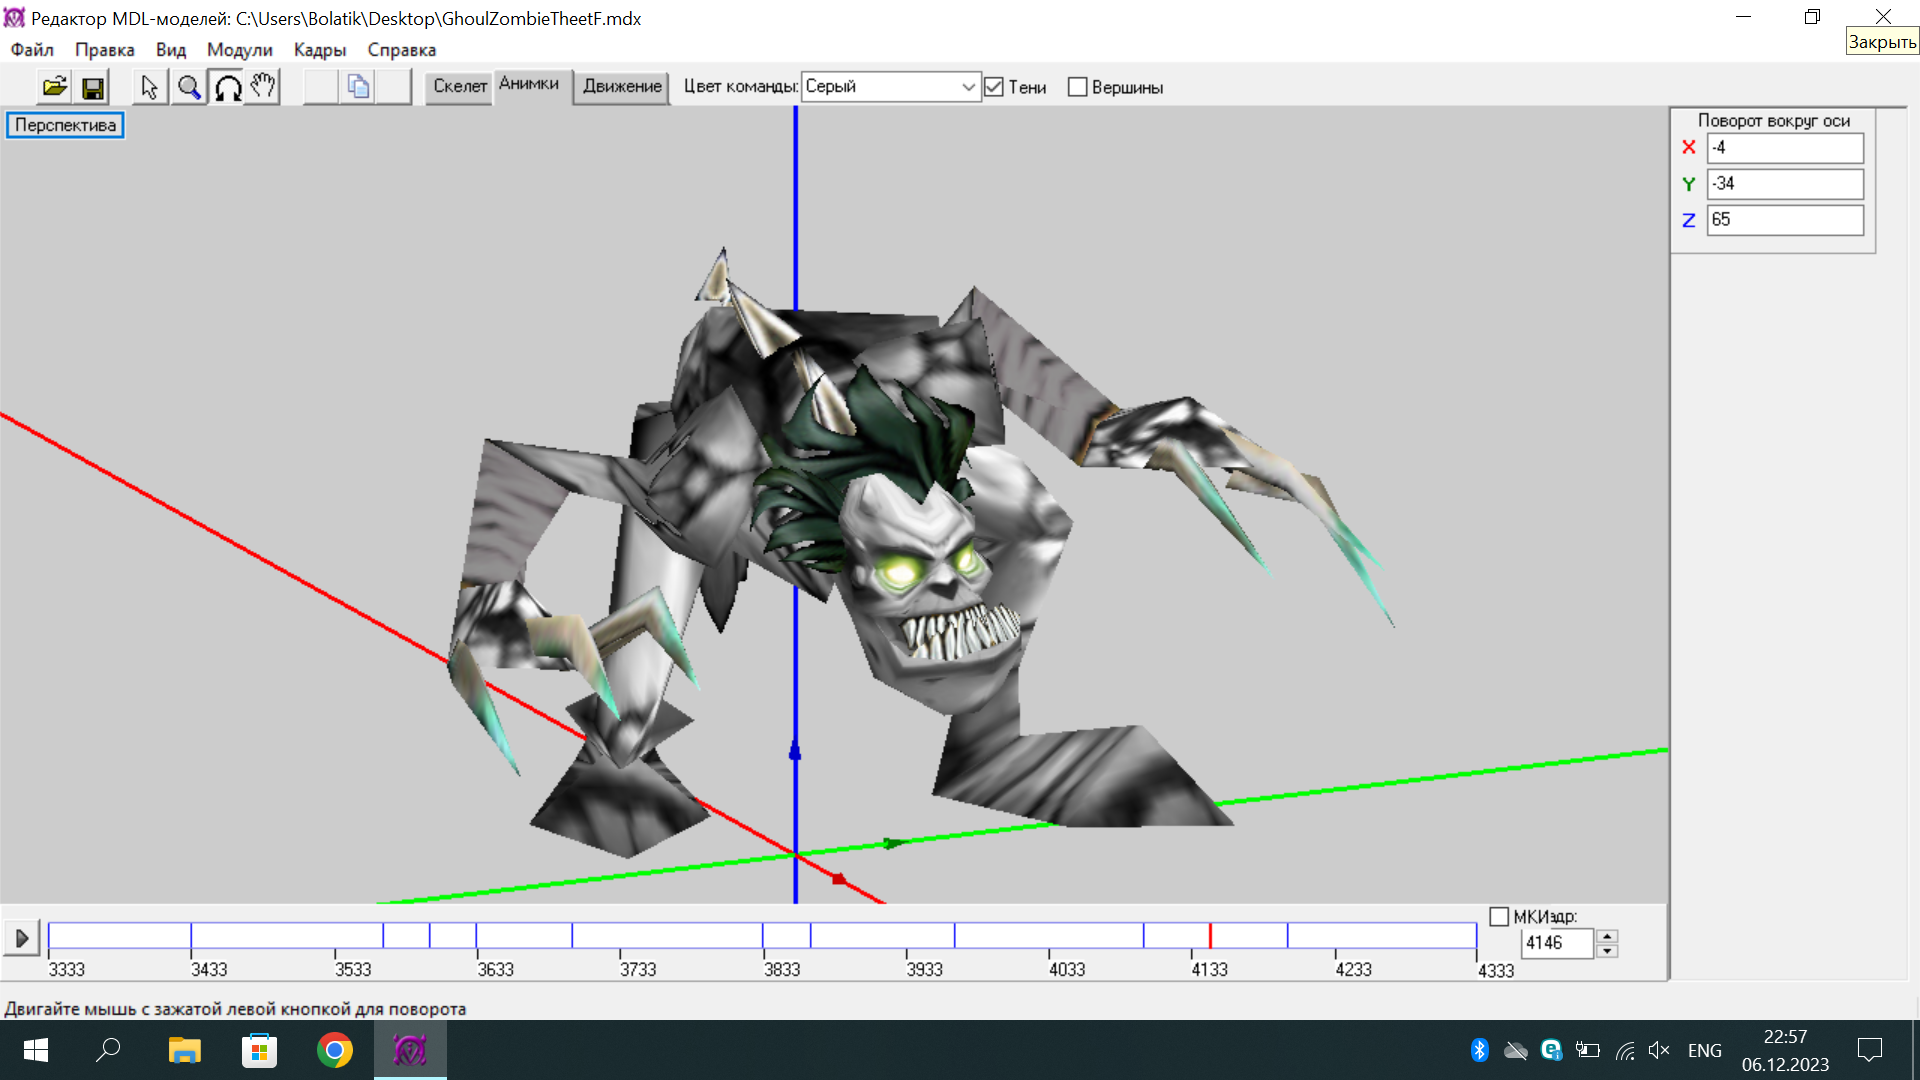Select the arrow pointer tool
Viewport: 1920px width, 1080px height.
point(150,87)
